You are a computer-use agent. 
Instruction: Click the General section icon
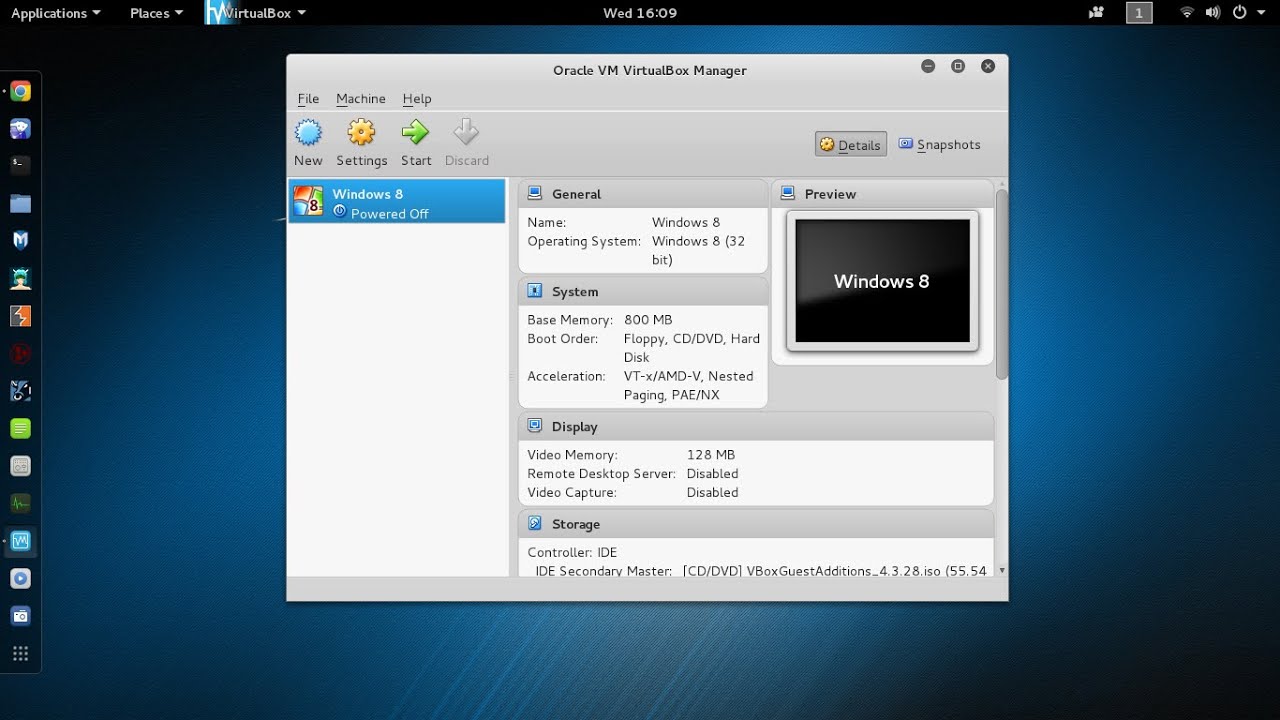[535, 193]
